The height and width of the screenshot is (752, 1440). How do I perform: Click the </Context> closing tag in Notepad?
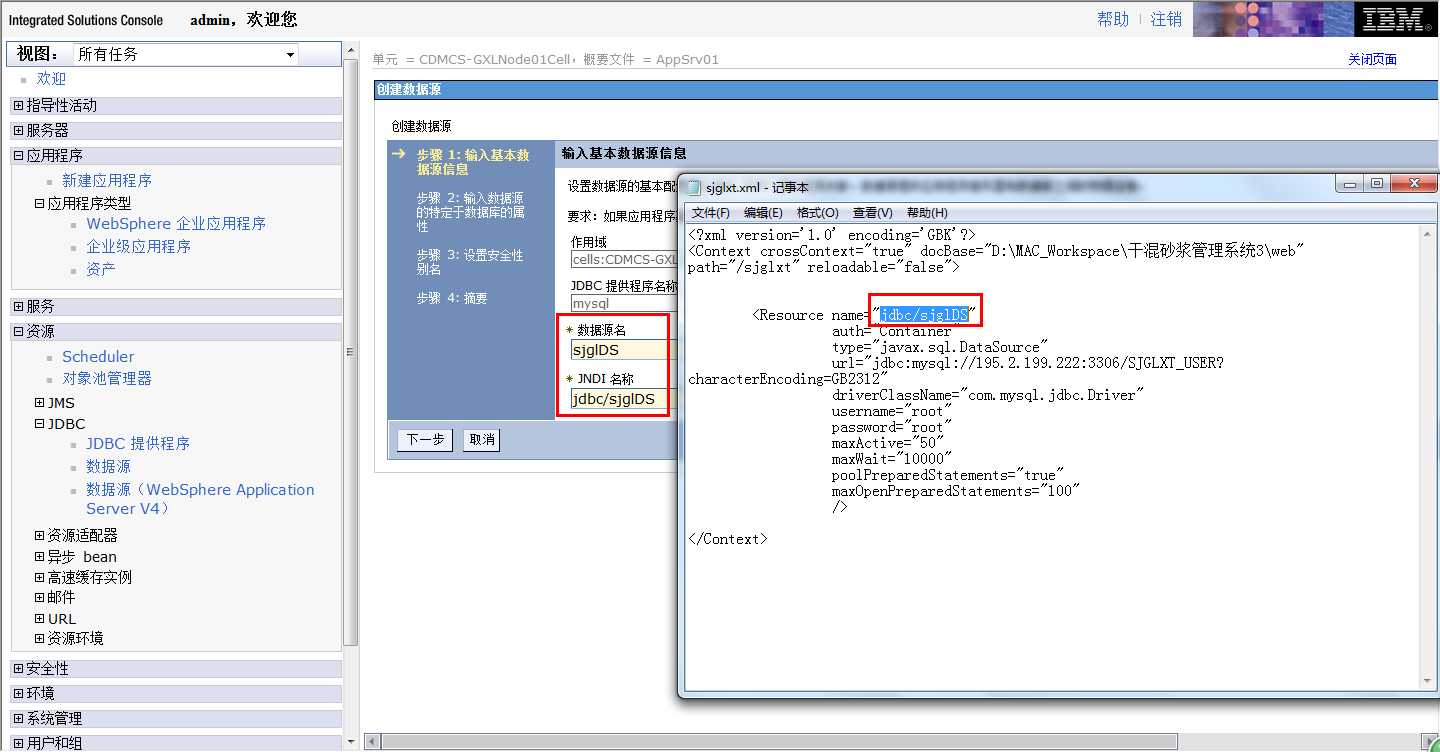pos(728,539)
